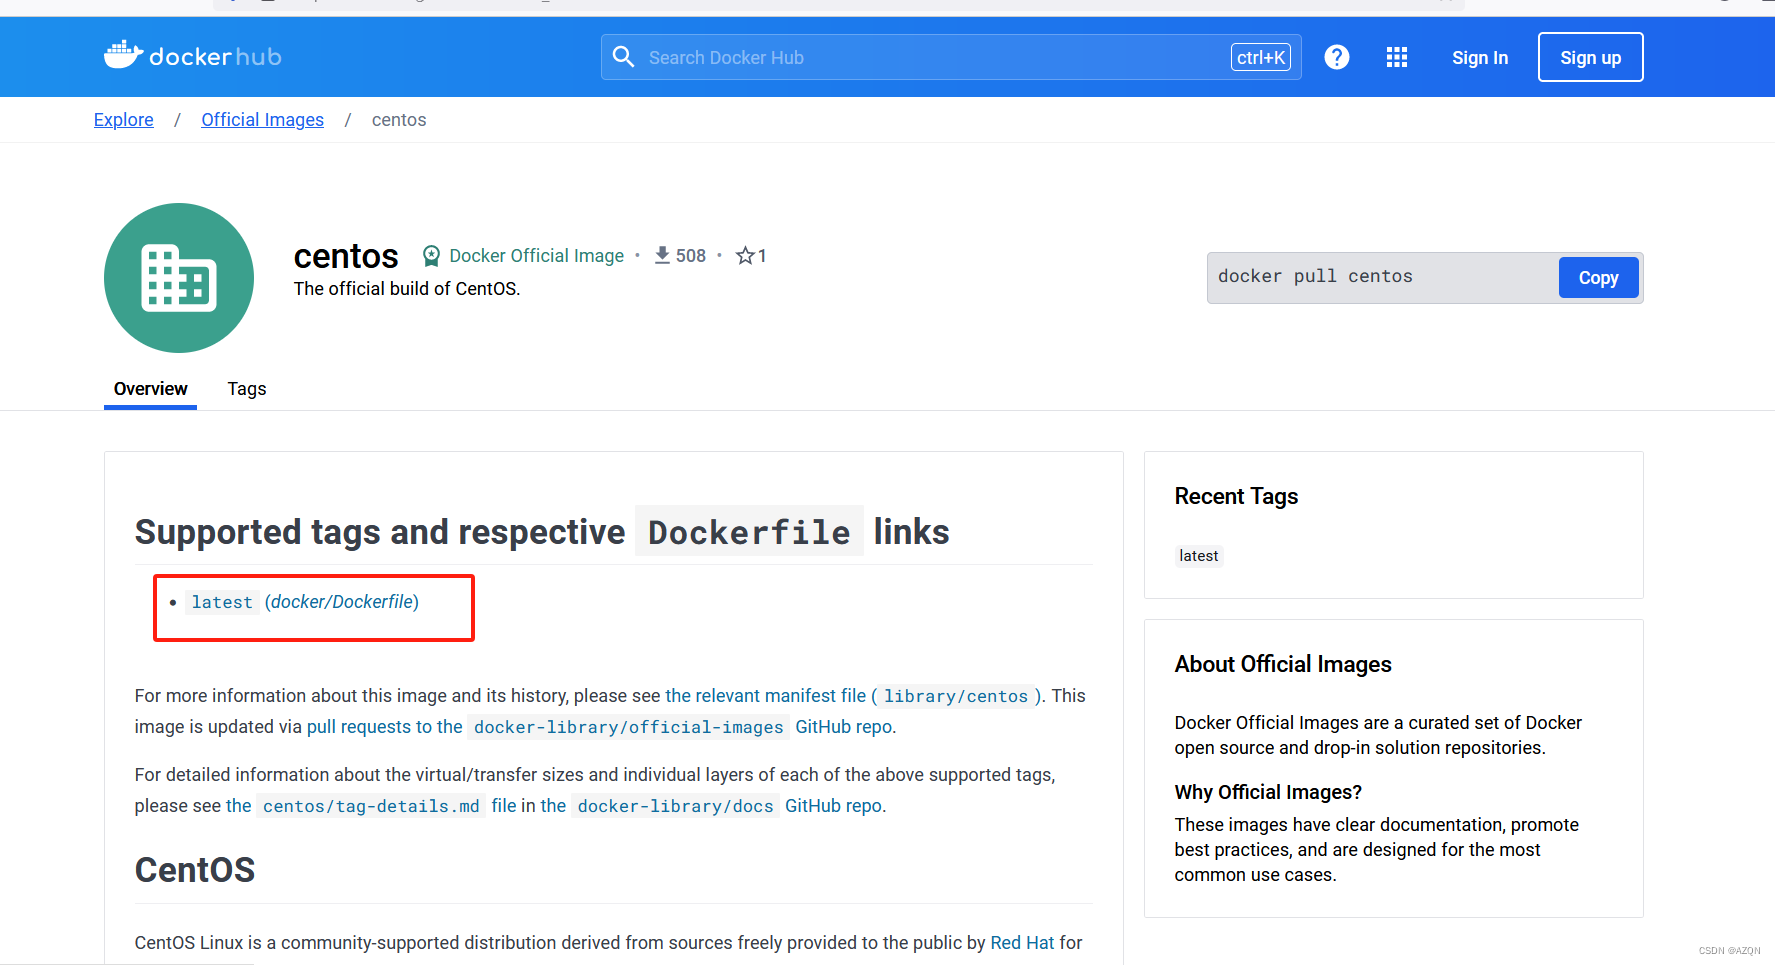1775x965 pixels.
Task: Click the Search Docker Hub input field
Action: 900,57
